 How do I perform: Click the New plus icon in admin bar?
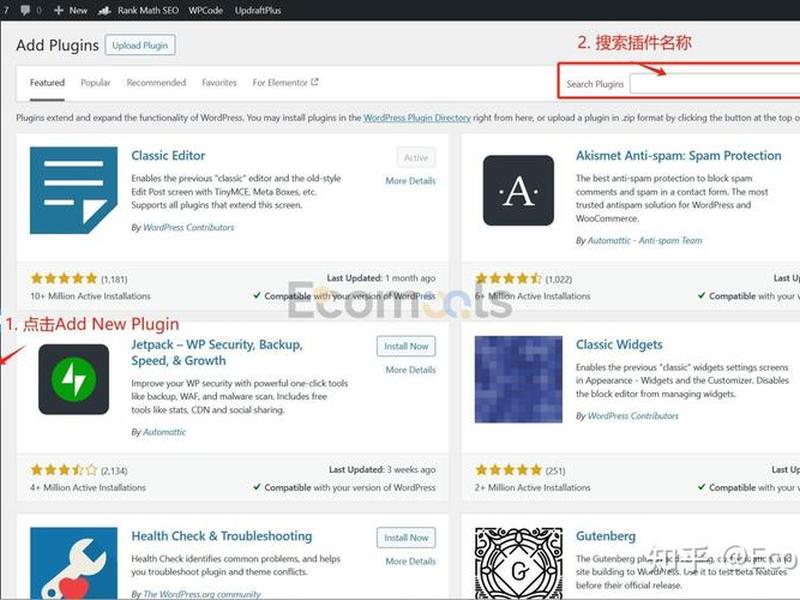[58, 10]
